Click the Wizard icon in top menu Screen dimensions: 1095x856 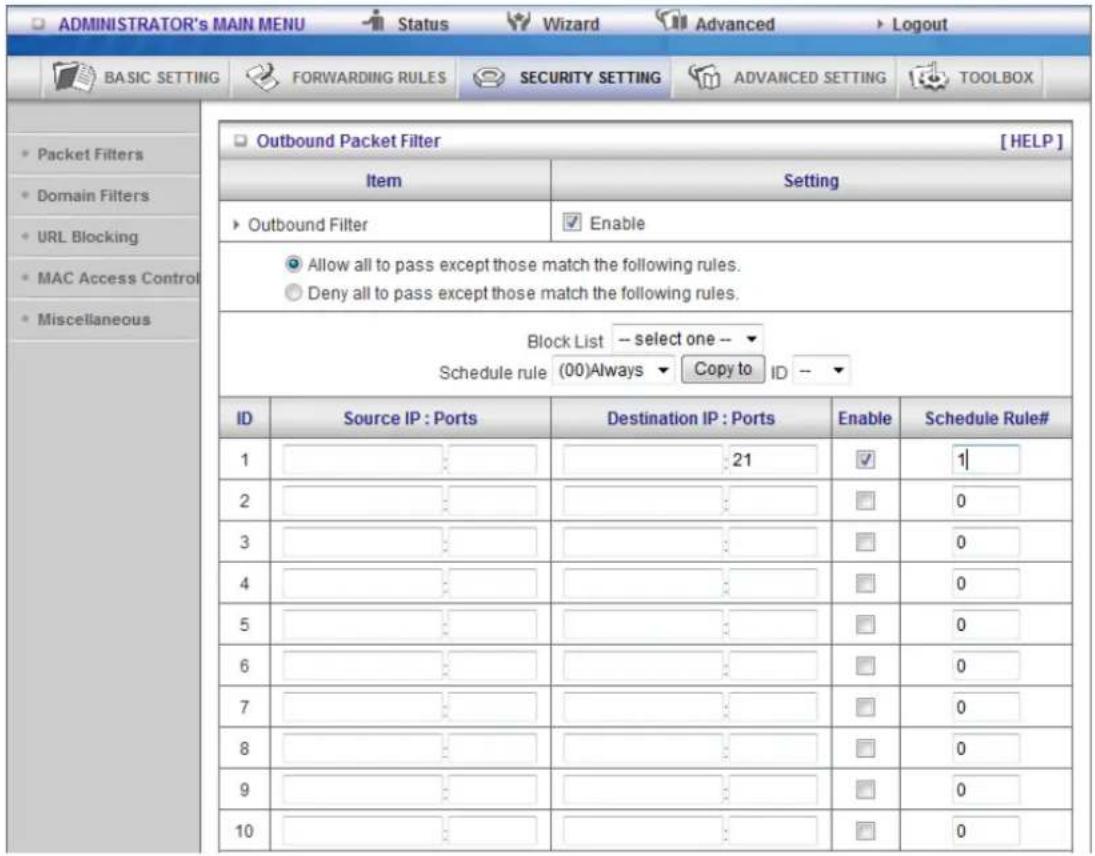[x=518, y=22]
